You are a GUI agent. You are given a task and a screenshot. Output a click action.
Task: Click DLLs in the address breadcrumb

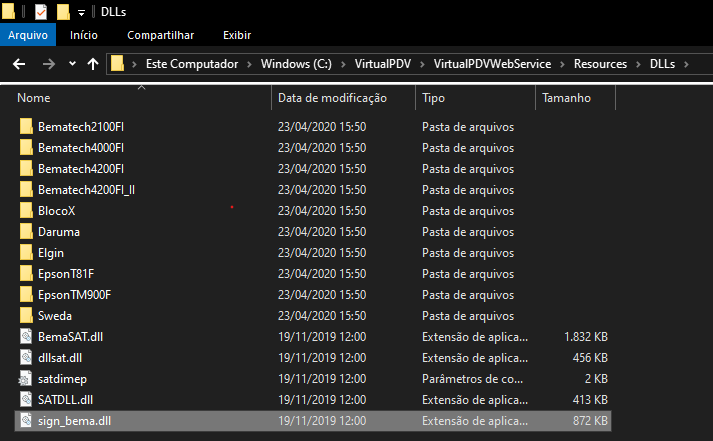pos(662,64)
